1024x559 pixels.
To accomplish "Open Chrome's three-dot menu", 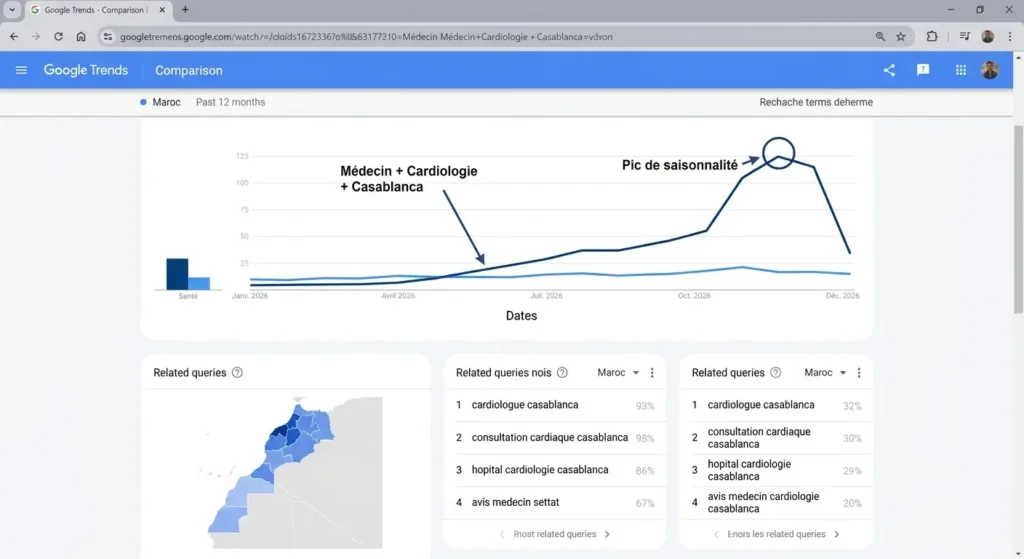I will click(x=1010, y=37).
